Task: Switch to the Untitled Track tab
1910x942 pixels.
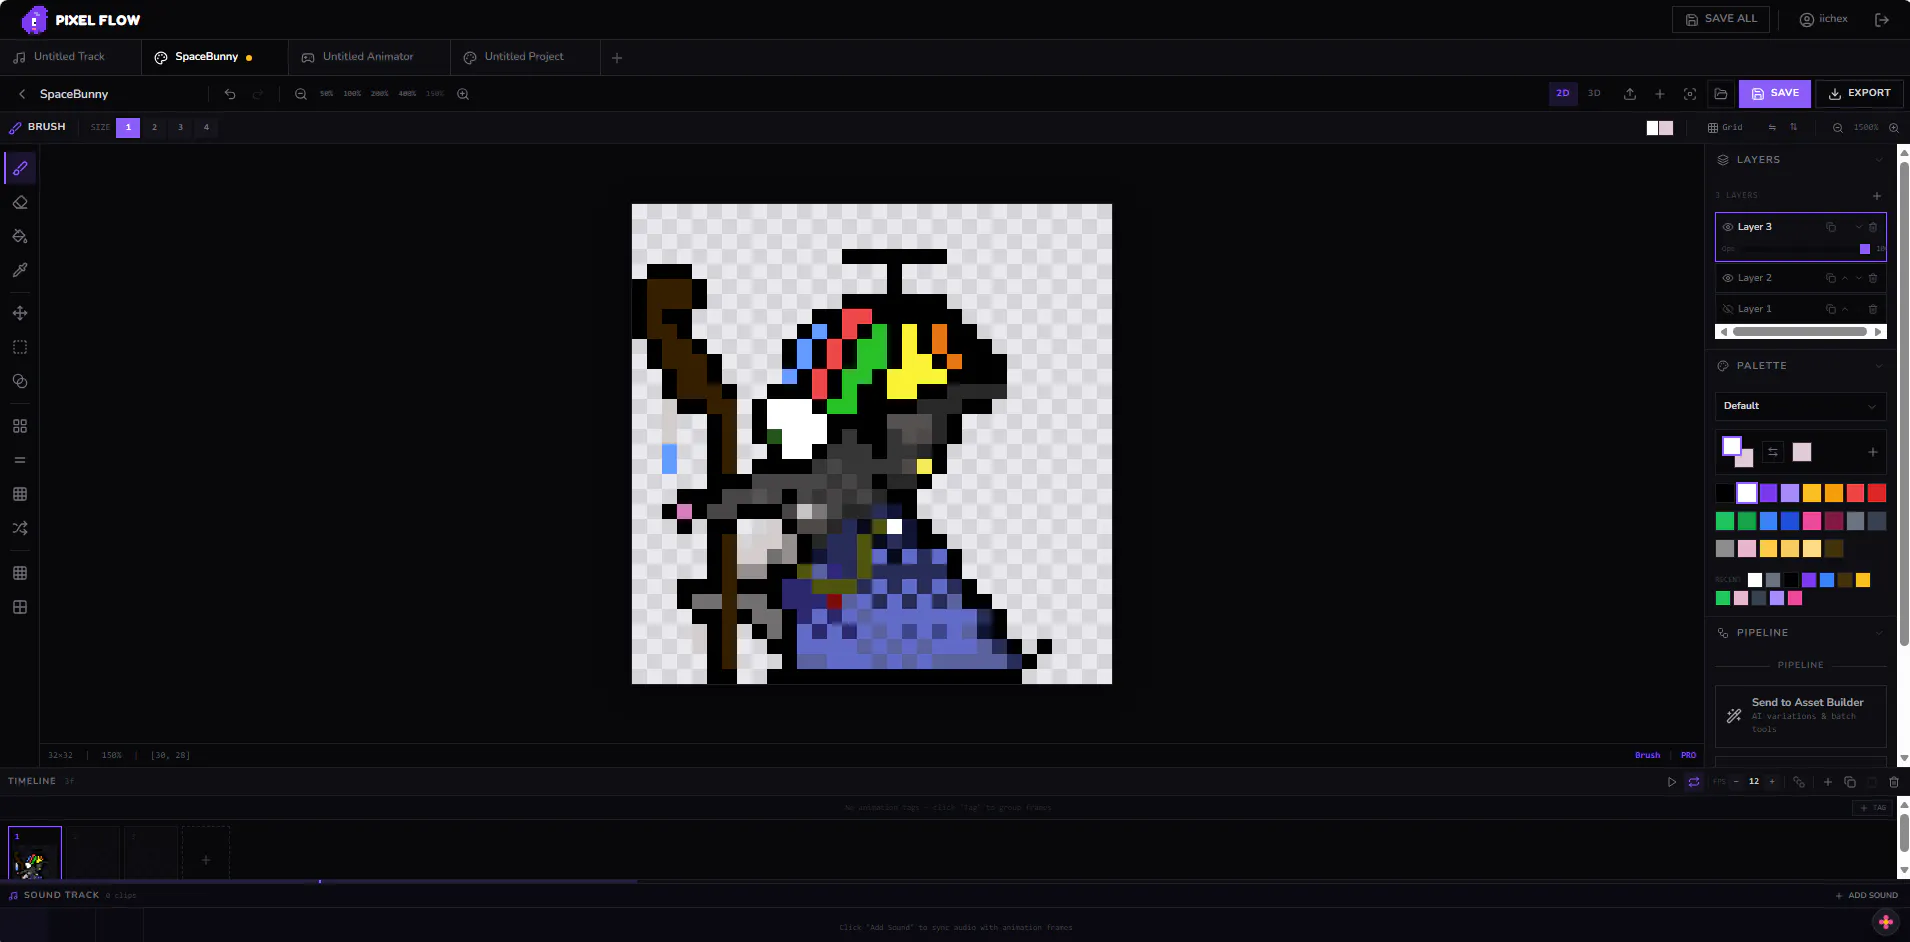Action: (x=70, y=57)
